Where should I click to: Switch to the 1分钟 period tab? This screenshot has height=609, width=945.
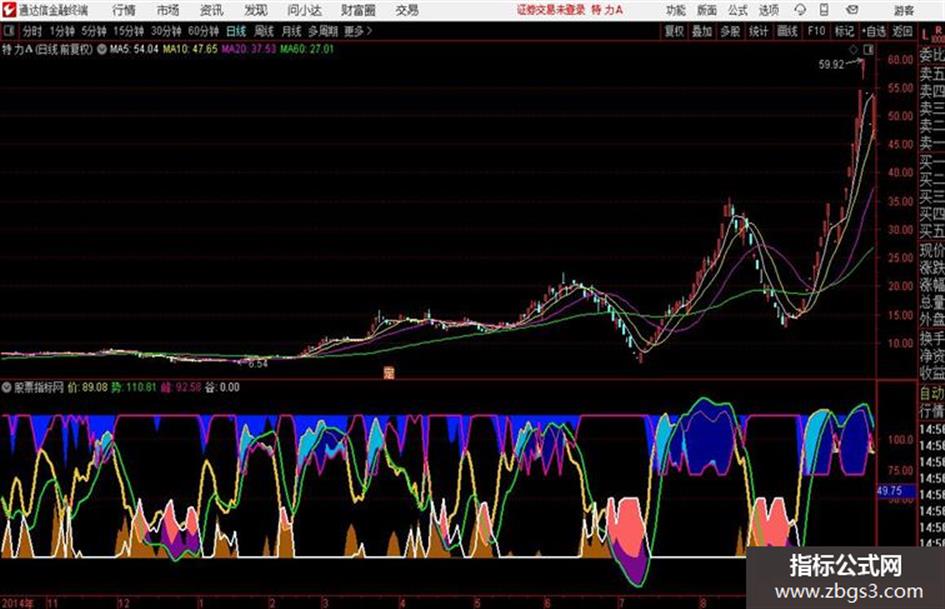tap(62, 31)
